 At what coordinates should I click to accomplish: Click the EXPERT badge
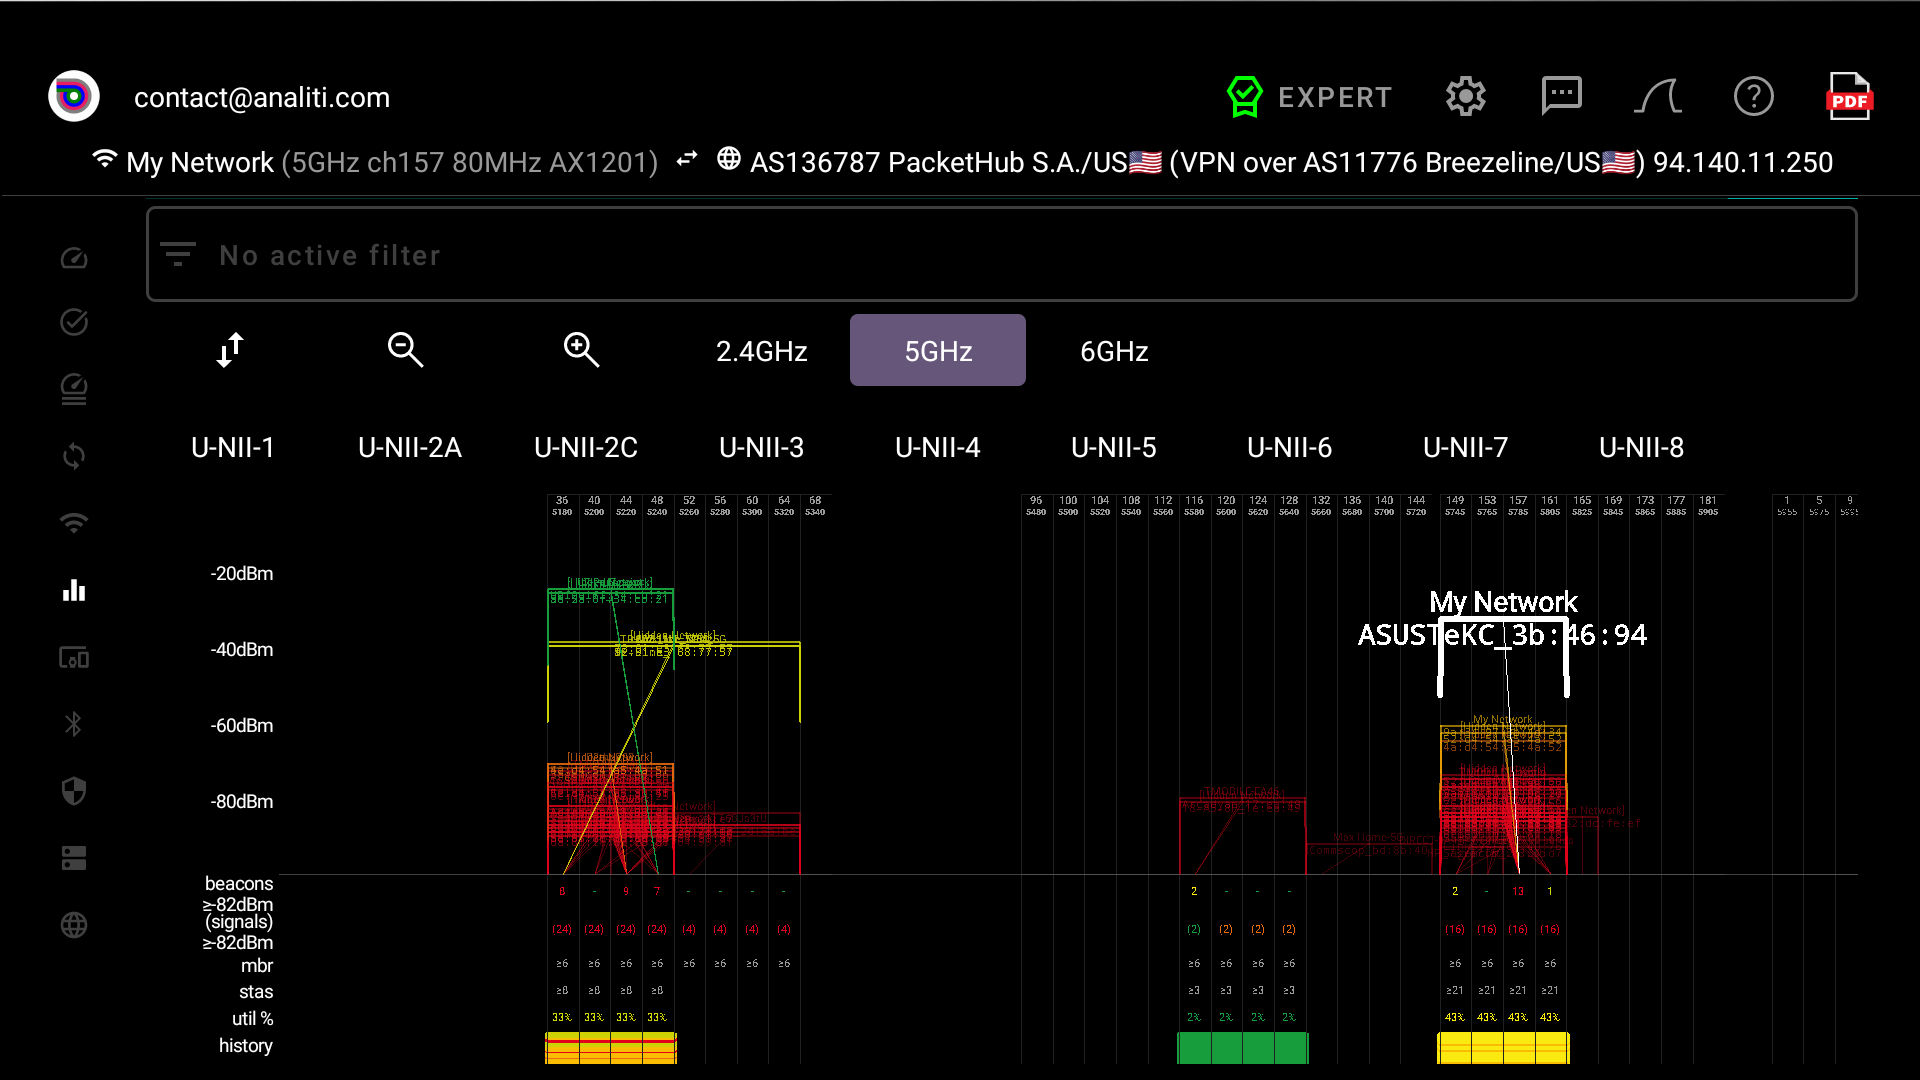click(x=1310, y=96)
